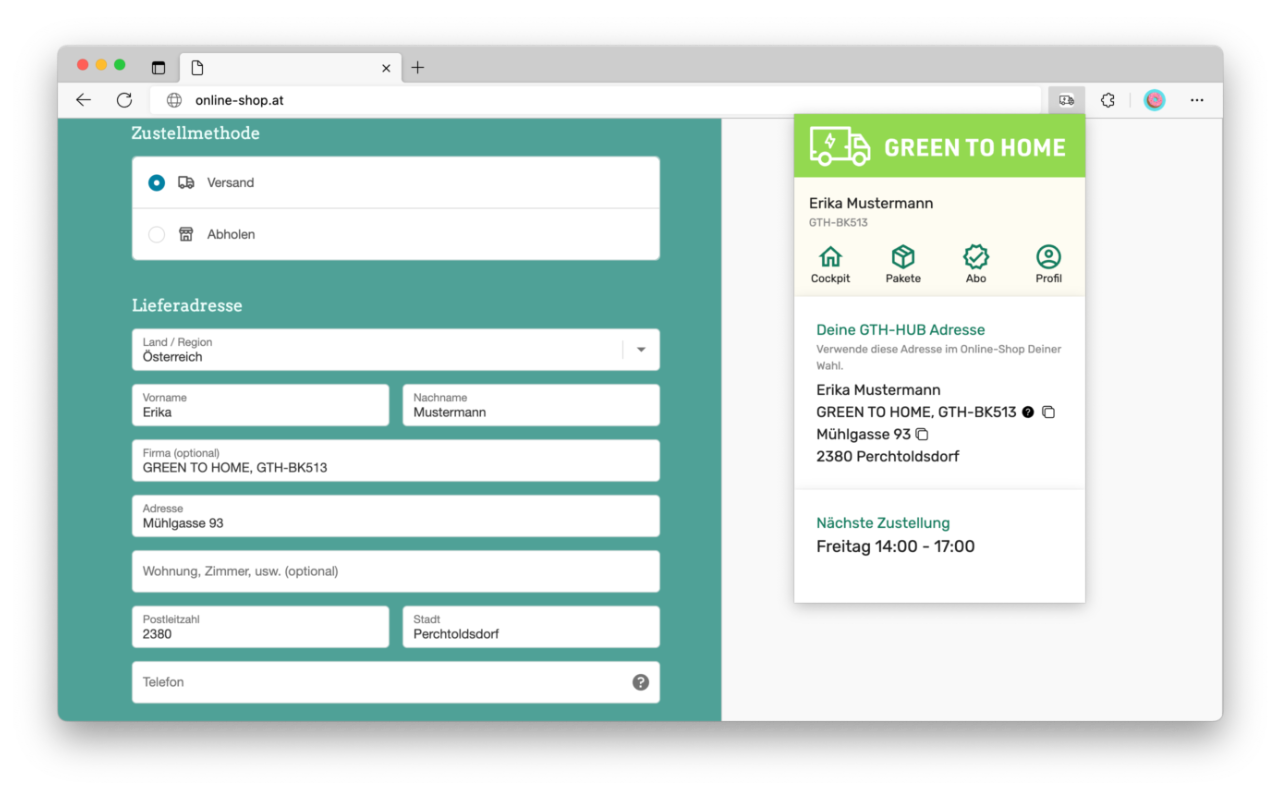
Task: Click the Stadt input field
Action: [531, 627]
